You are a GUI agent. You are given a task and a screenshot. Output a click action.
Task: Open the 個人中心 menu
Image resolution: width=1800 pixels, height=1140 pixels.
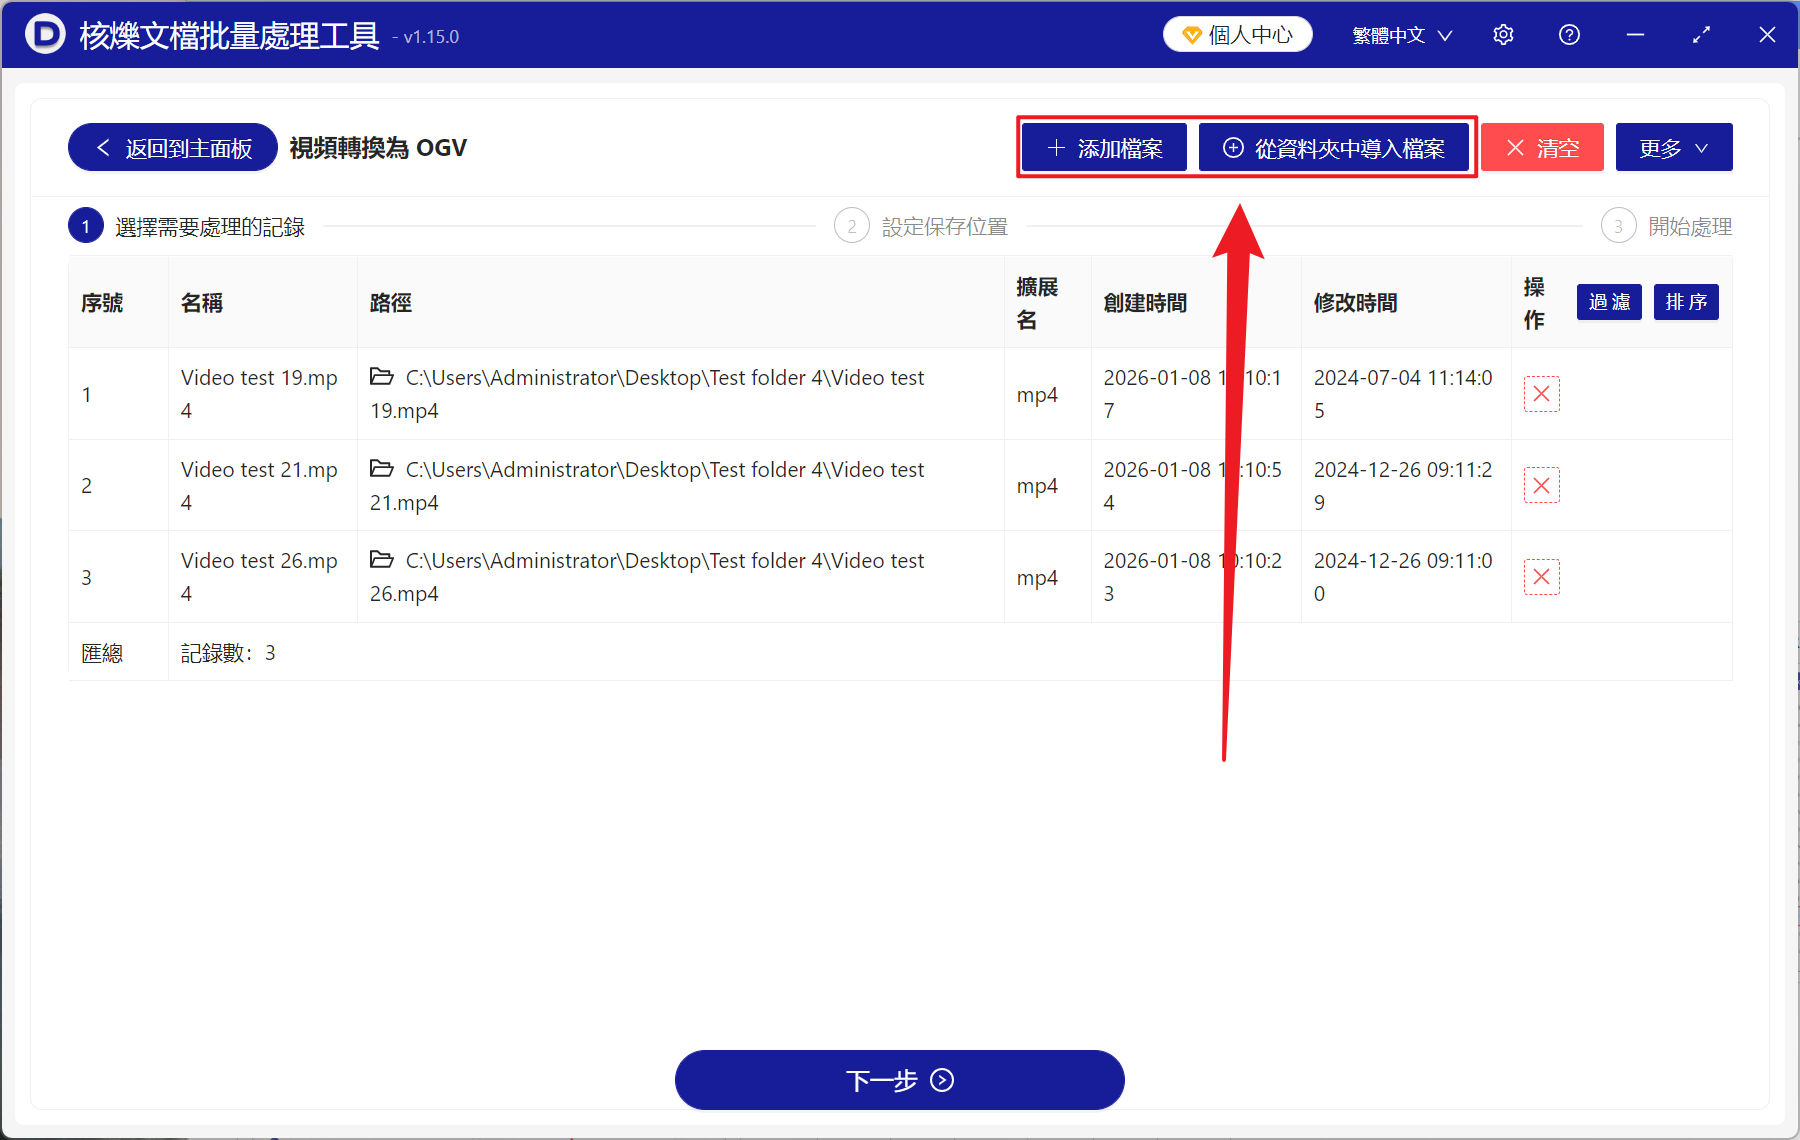(x=1237, y=33)
